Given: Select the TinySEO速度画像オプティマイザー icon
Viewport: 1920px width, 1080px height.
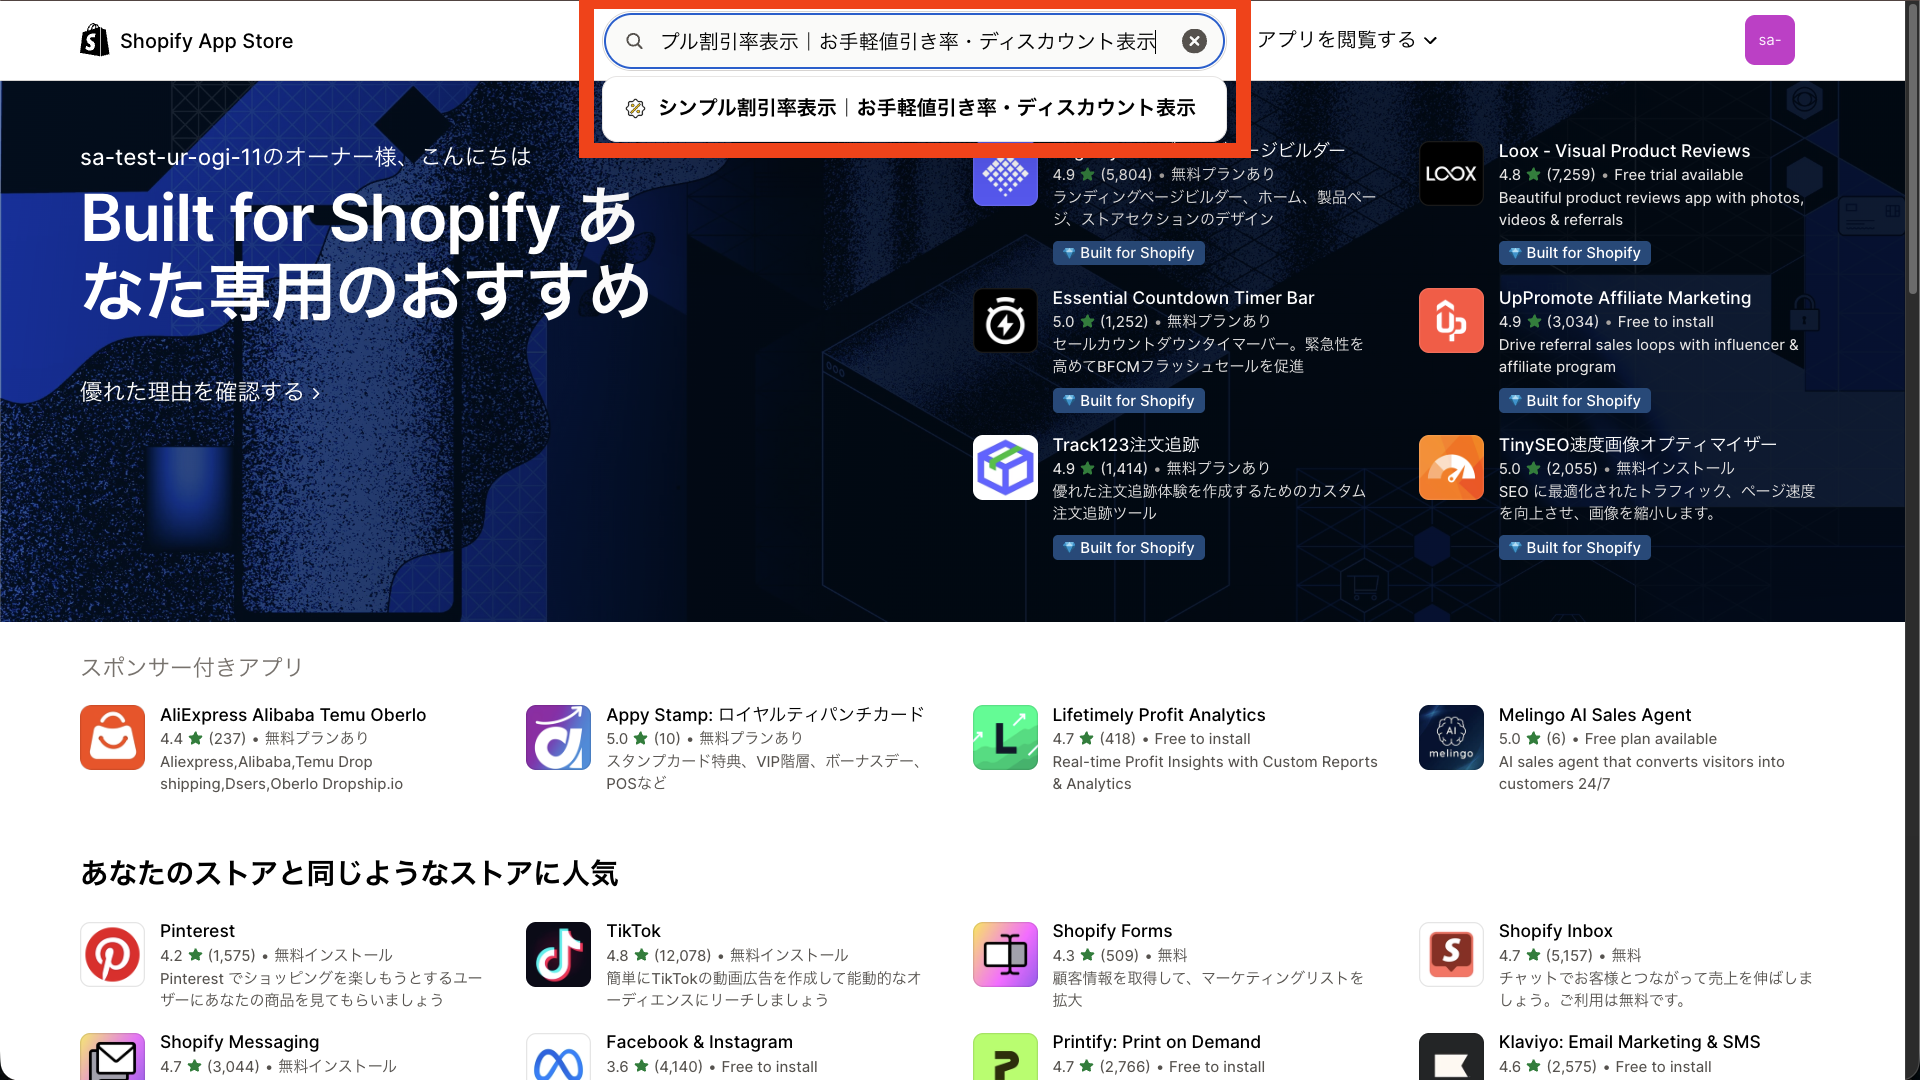Looking at the screenshot, I should click(1451, 467).
